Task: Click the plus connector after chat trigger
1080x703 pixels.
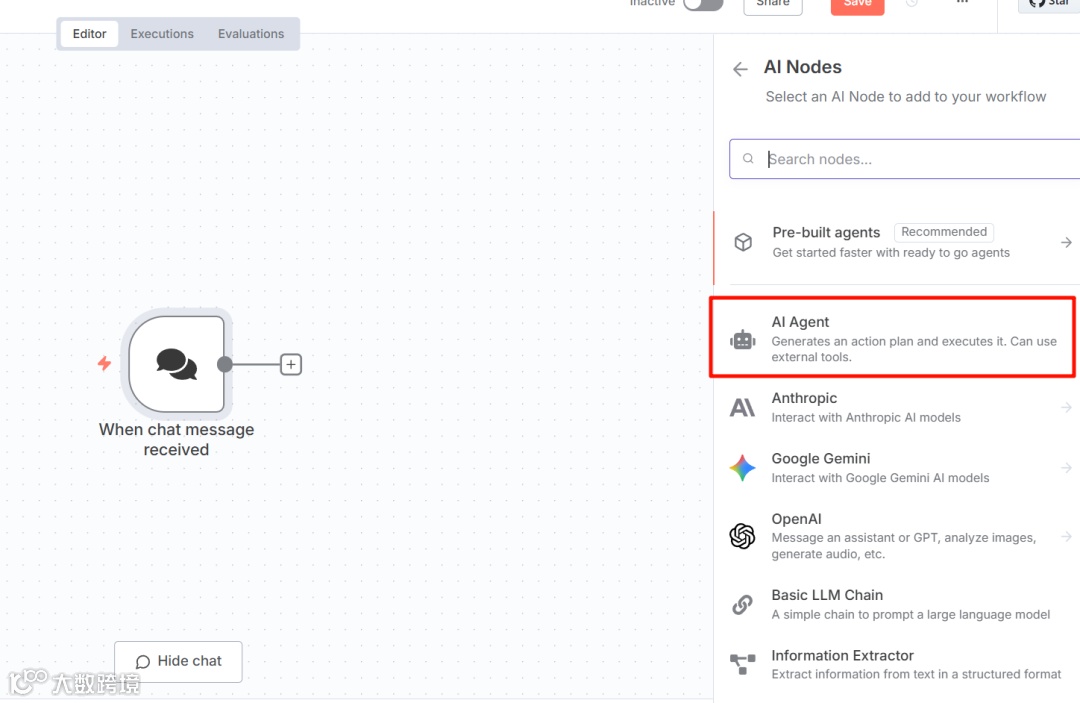Action: point(291,365)
